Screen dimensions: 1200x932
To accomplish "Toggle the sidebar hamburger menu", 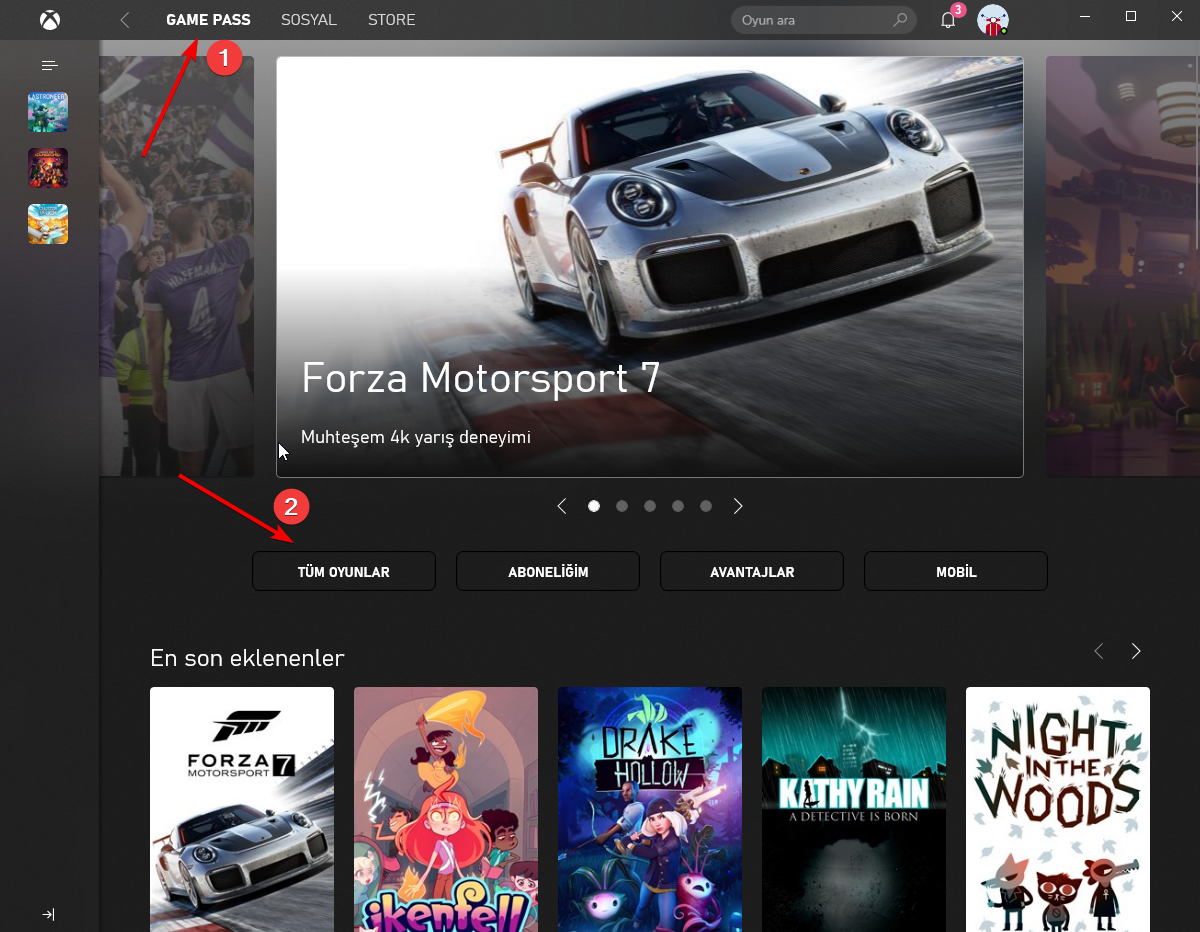I will (49, 65).
